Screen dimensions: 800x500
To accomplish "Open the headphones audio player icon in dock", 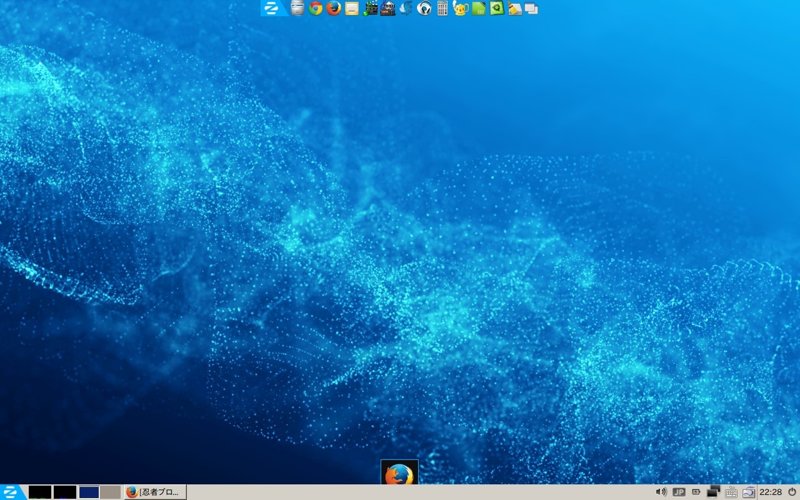I will pos(424,8).
